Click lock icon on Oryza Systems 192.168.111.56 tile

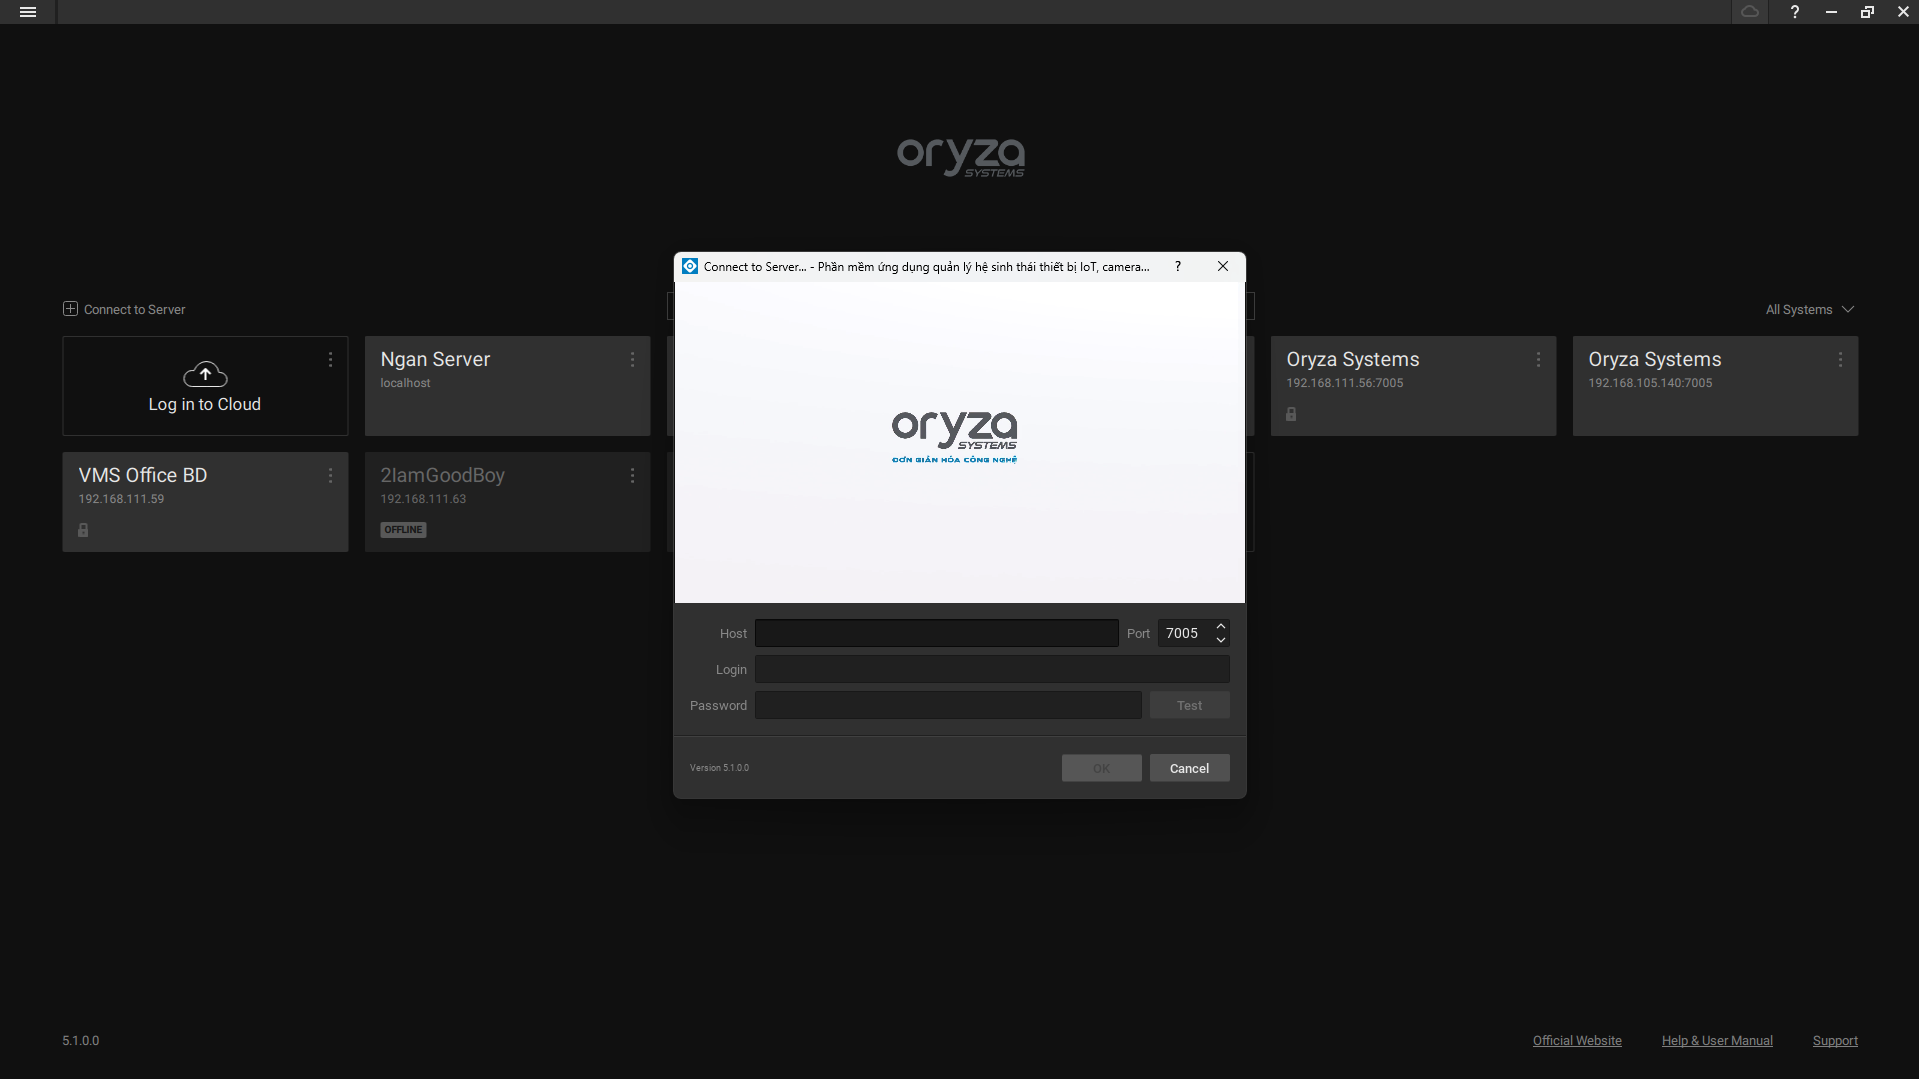point(1291,414)
